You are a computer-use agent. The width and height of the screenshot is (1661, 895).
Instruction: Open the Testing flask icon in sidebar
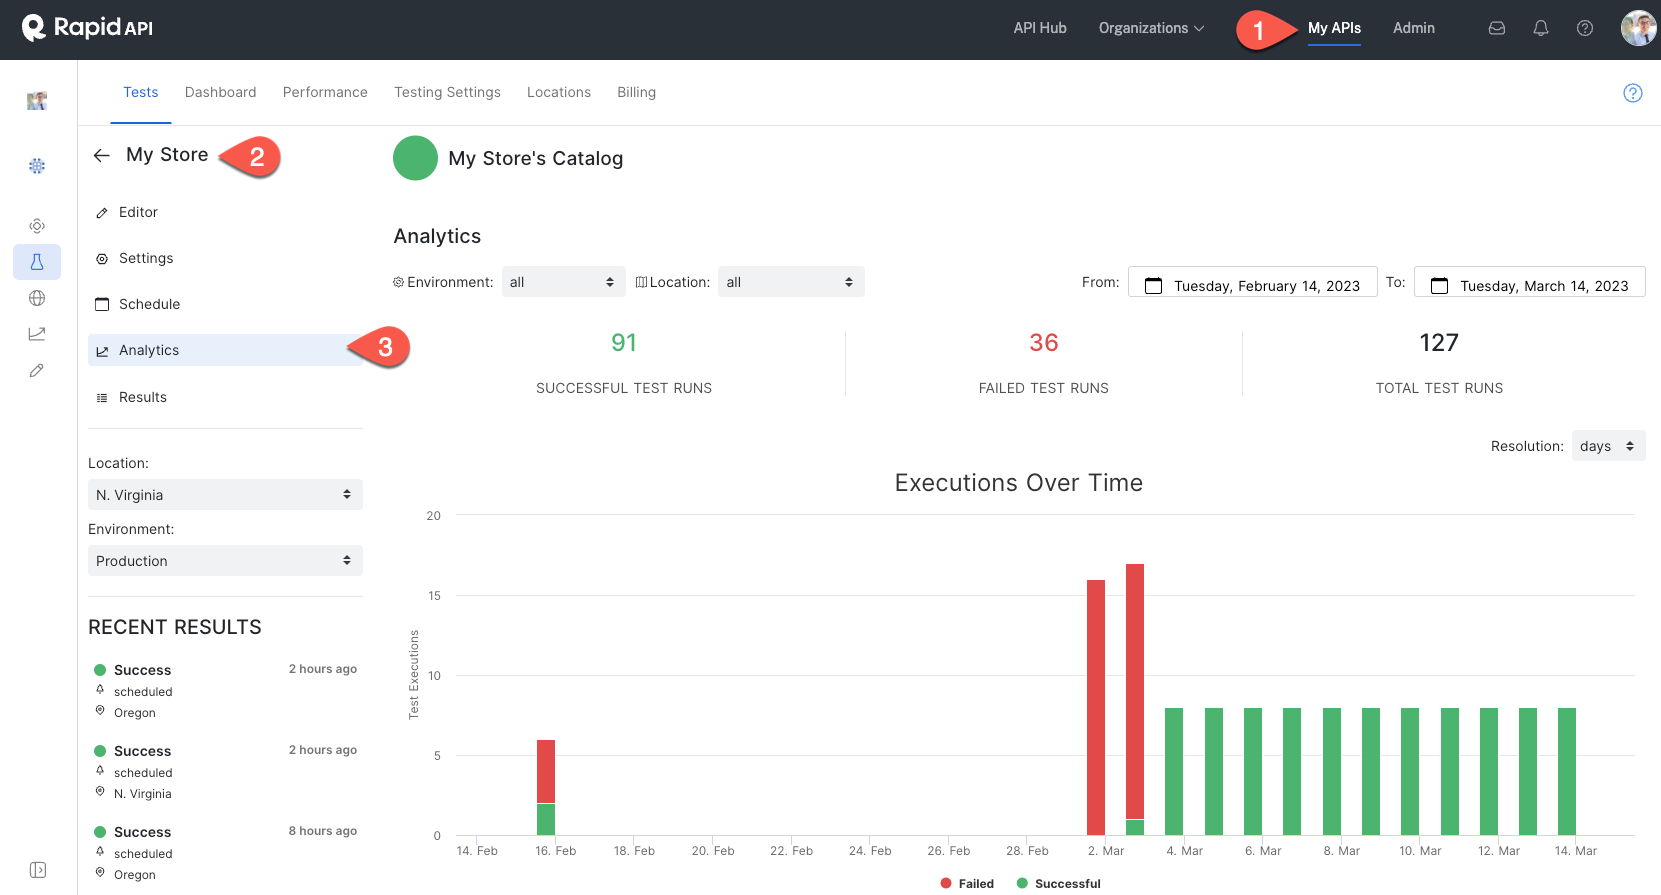pos(37,262)
